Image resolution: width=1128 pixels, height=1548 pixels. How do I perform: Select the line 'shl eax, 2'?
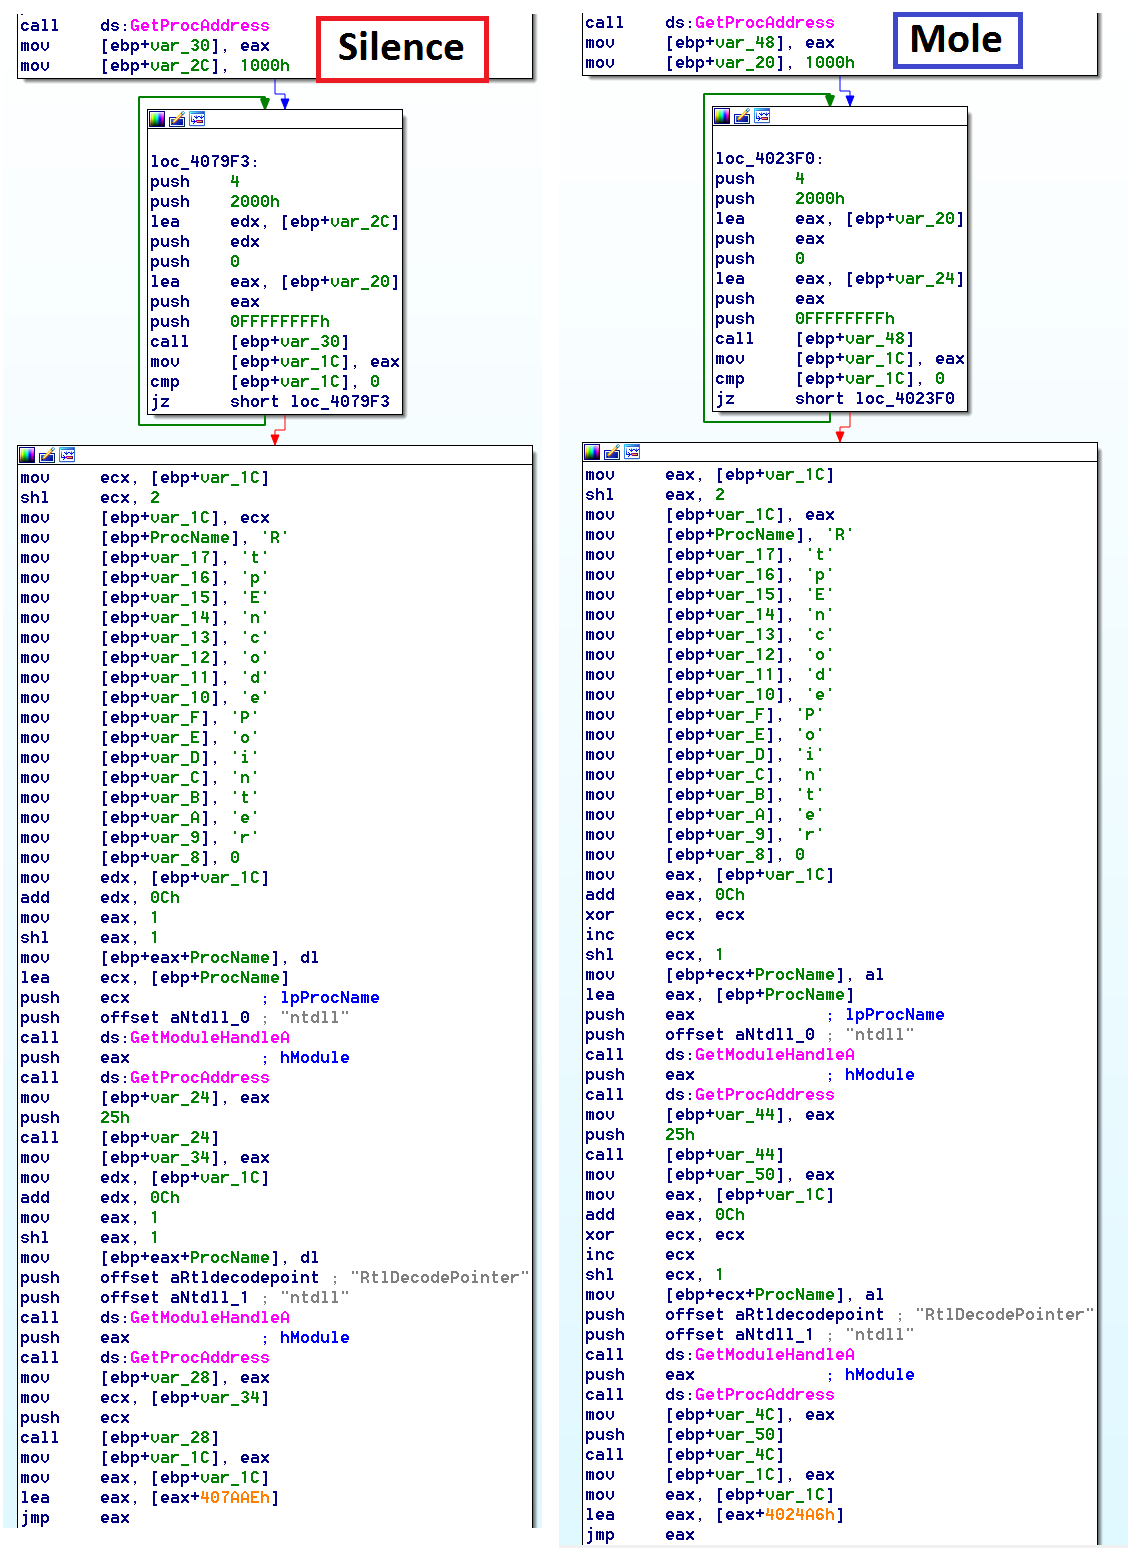[x=655, y=495]
